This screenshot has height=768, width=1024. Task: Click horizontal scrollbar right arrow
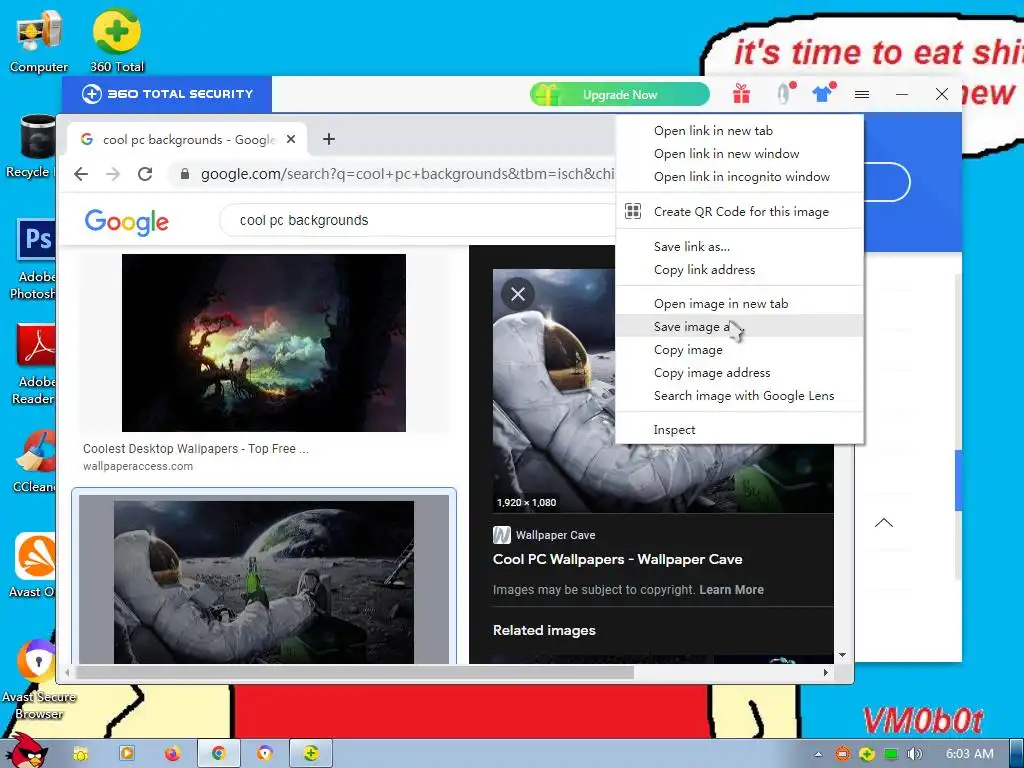click(826, 672)
